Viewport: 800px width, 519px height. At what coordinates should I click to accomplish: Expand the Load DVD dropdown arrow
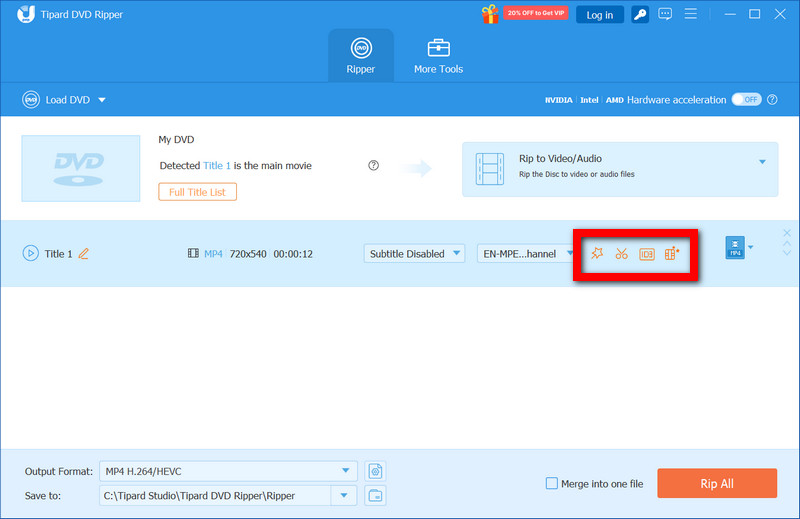(x=102, y=100)
